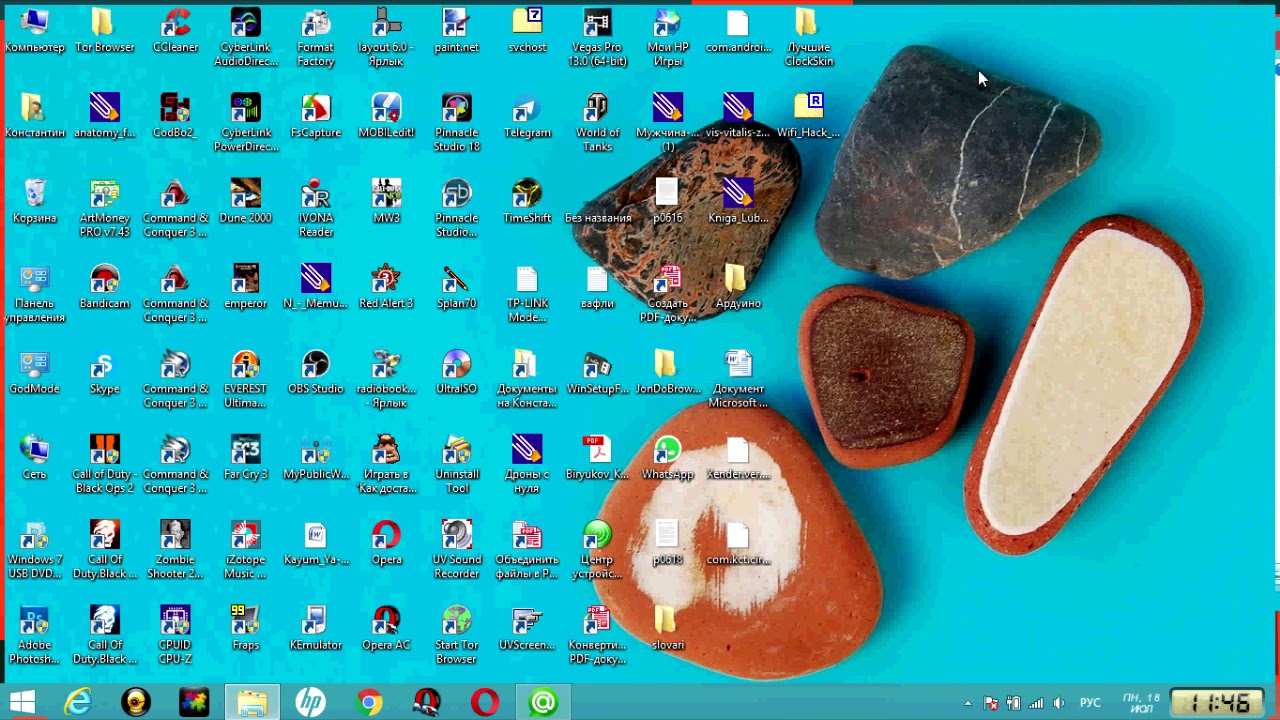Open the UltraISO shortcut
The height and width of the screenshot is (720, 1280).
click(457, 372)
